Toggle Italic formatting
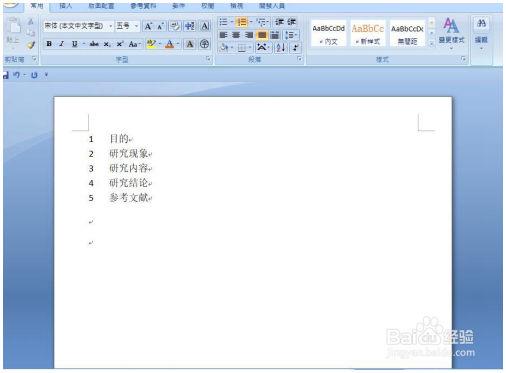506x373 pixels. pyautogui.click(x=62, y=44)
